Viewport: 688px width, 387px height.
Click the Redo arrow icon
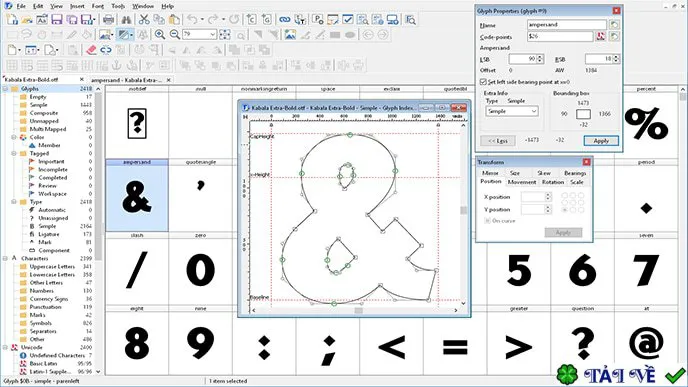click(x=213, y=20)
